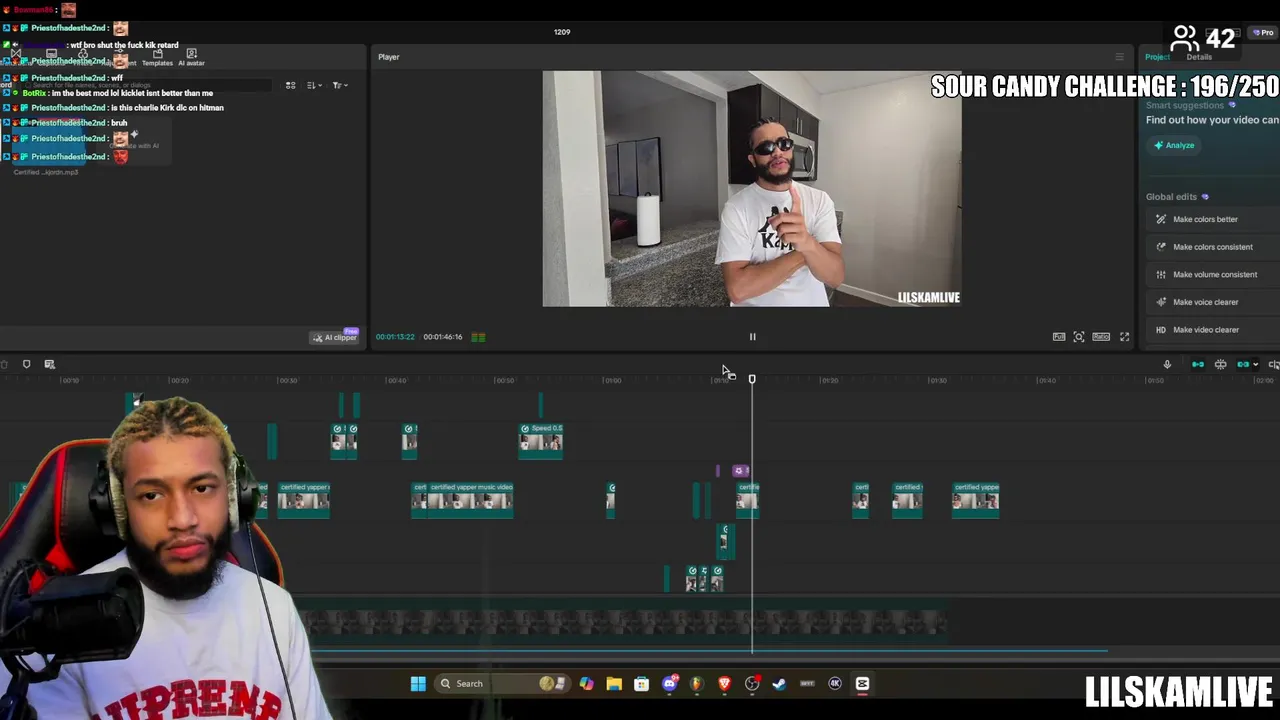Click the Analyze button
This screenshot has width=1280, height=720.
coord(1174,145)
